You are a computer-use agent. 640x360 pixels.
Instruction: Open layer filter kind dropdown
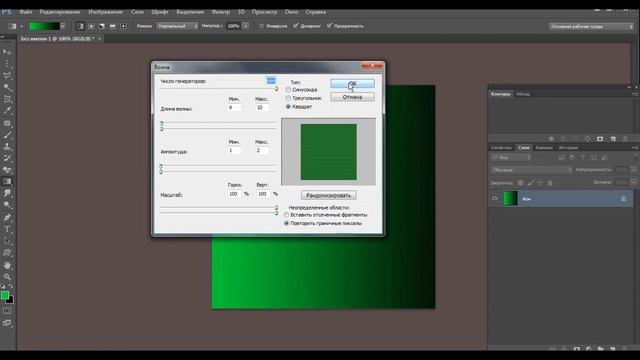[511, 157]
